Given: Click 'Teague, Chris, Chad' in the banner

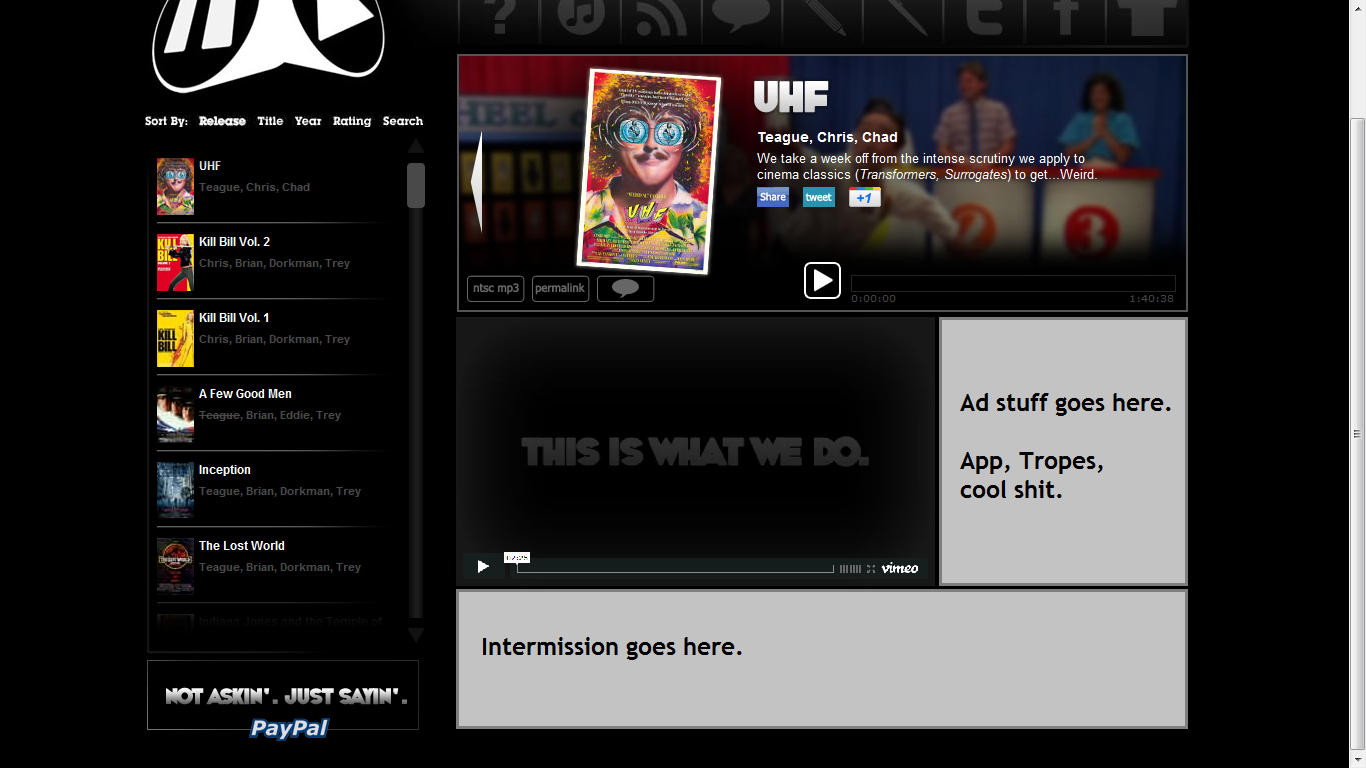Looking at the screenshot, I should point(827,137).
